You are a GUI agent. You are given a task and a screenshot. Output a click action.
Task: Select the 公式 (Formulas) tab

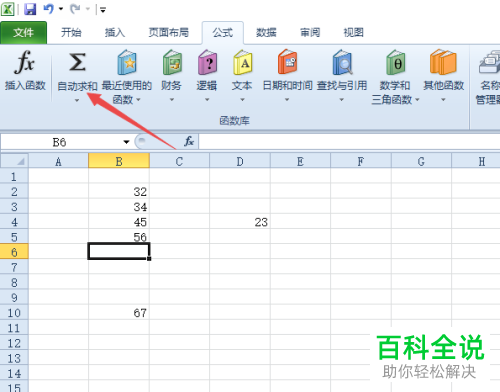(223, 33)
